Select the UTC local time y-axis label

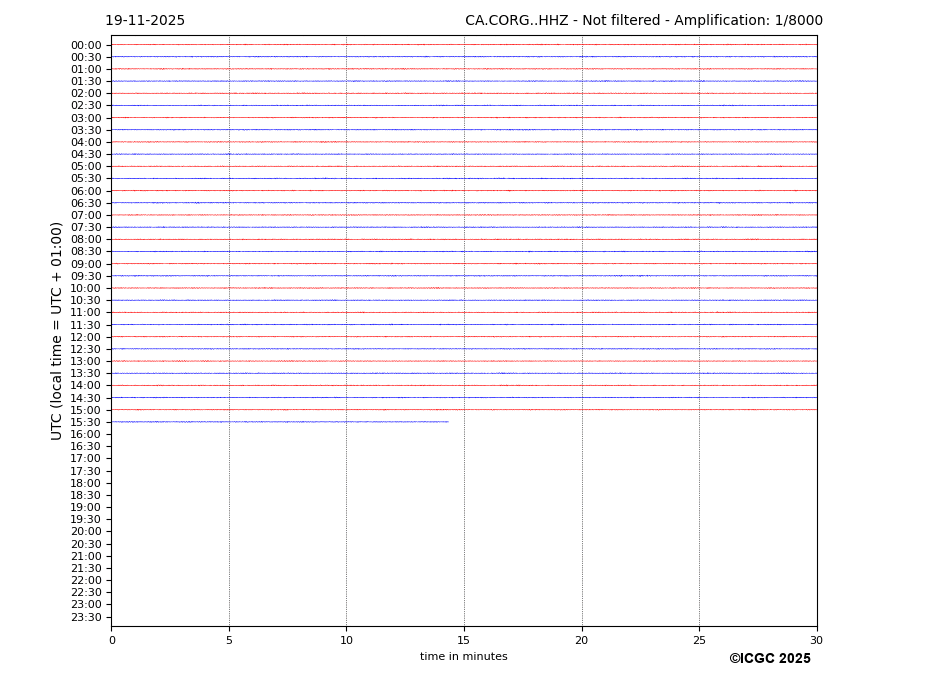click(x=57, y=331)
